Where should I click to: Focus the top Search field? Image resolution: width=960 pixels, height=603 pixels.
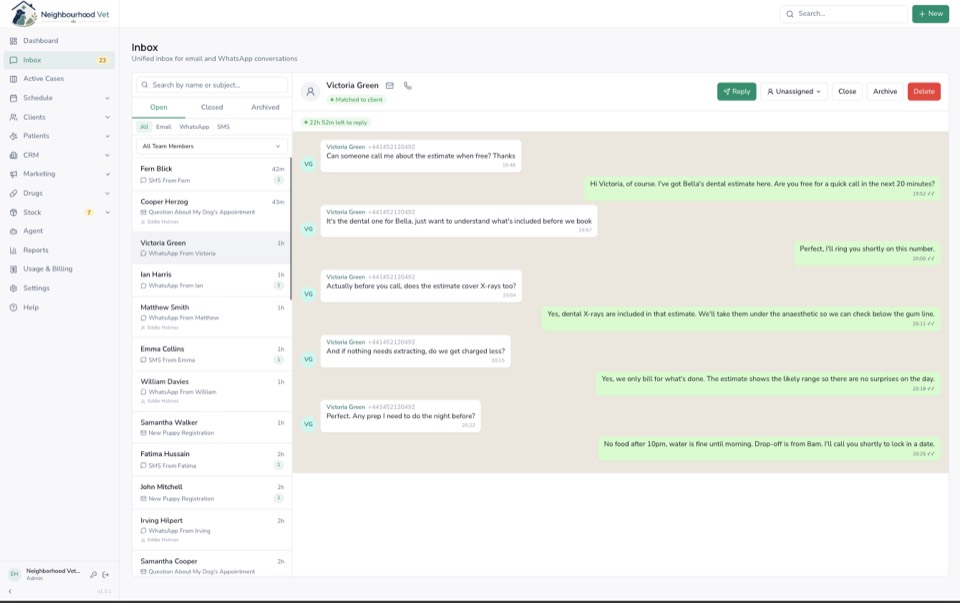pos(844,13)
